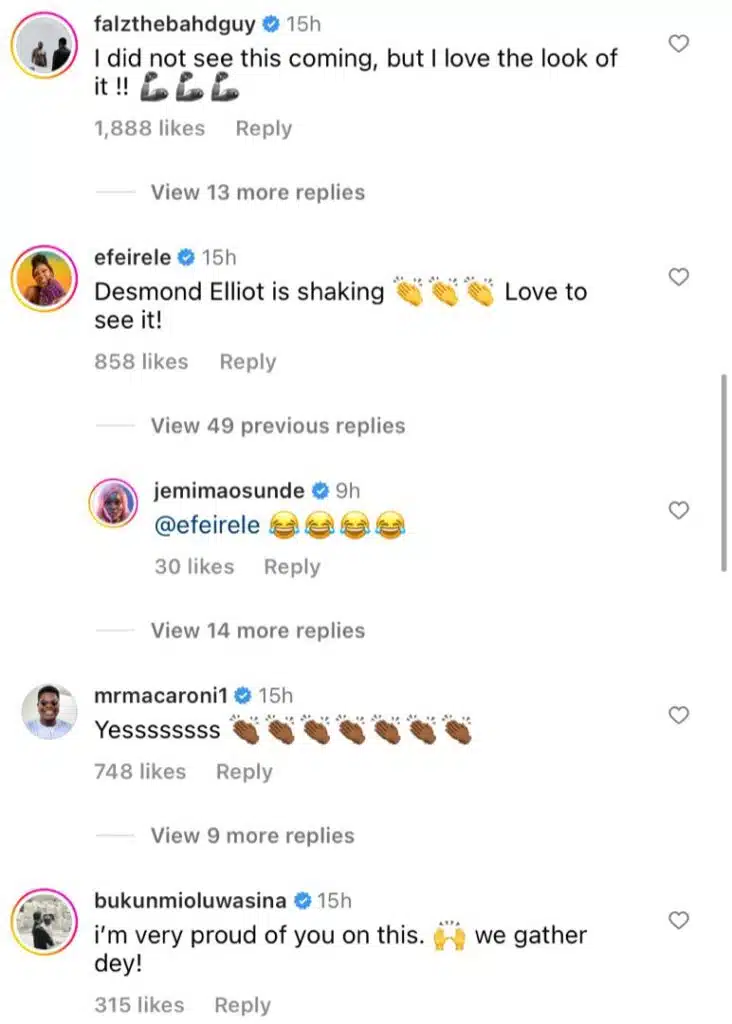Expand View 9 more replies
This screenshot has width=732, height=1024.
click(x=252, y=835)
